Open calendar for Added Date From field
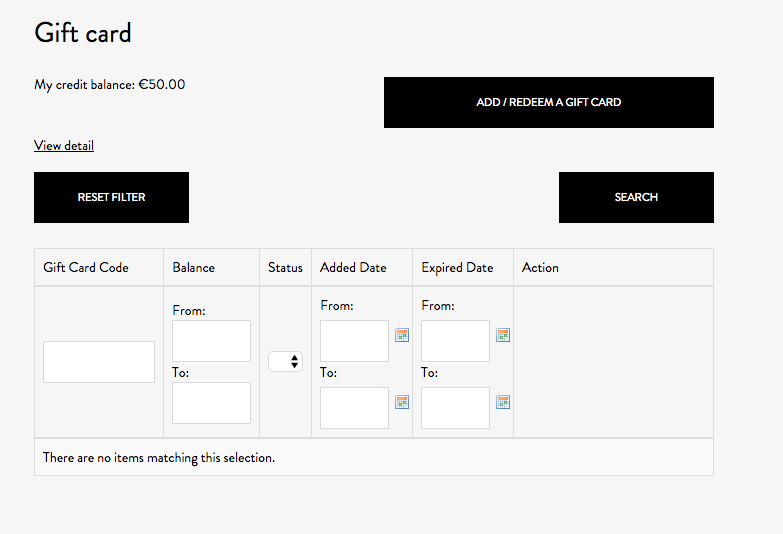Screen dimensions: 783x534 pos(402,335)
